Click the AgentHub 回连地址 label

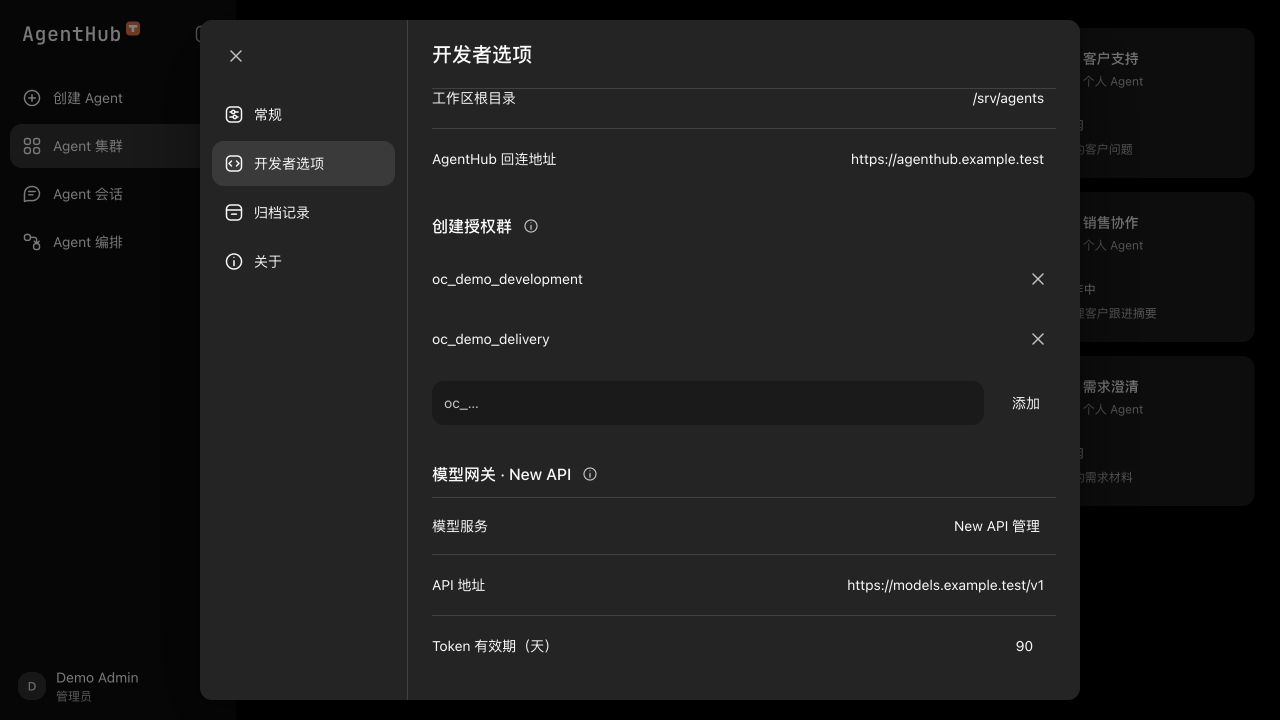tap(494, 159)
